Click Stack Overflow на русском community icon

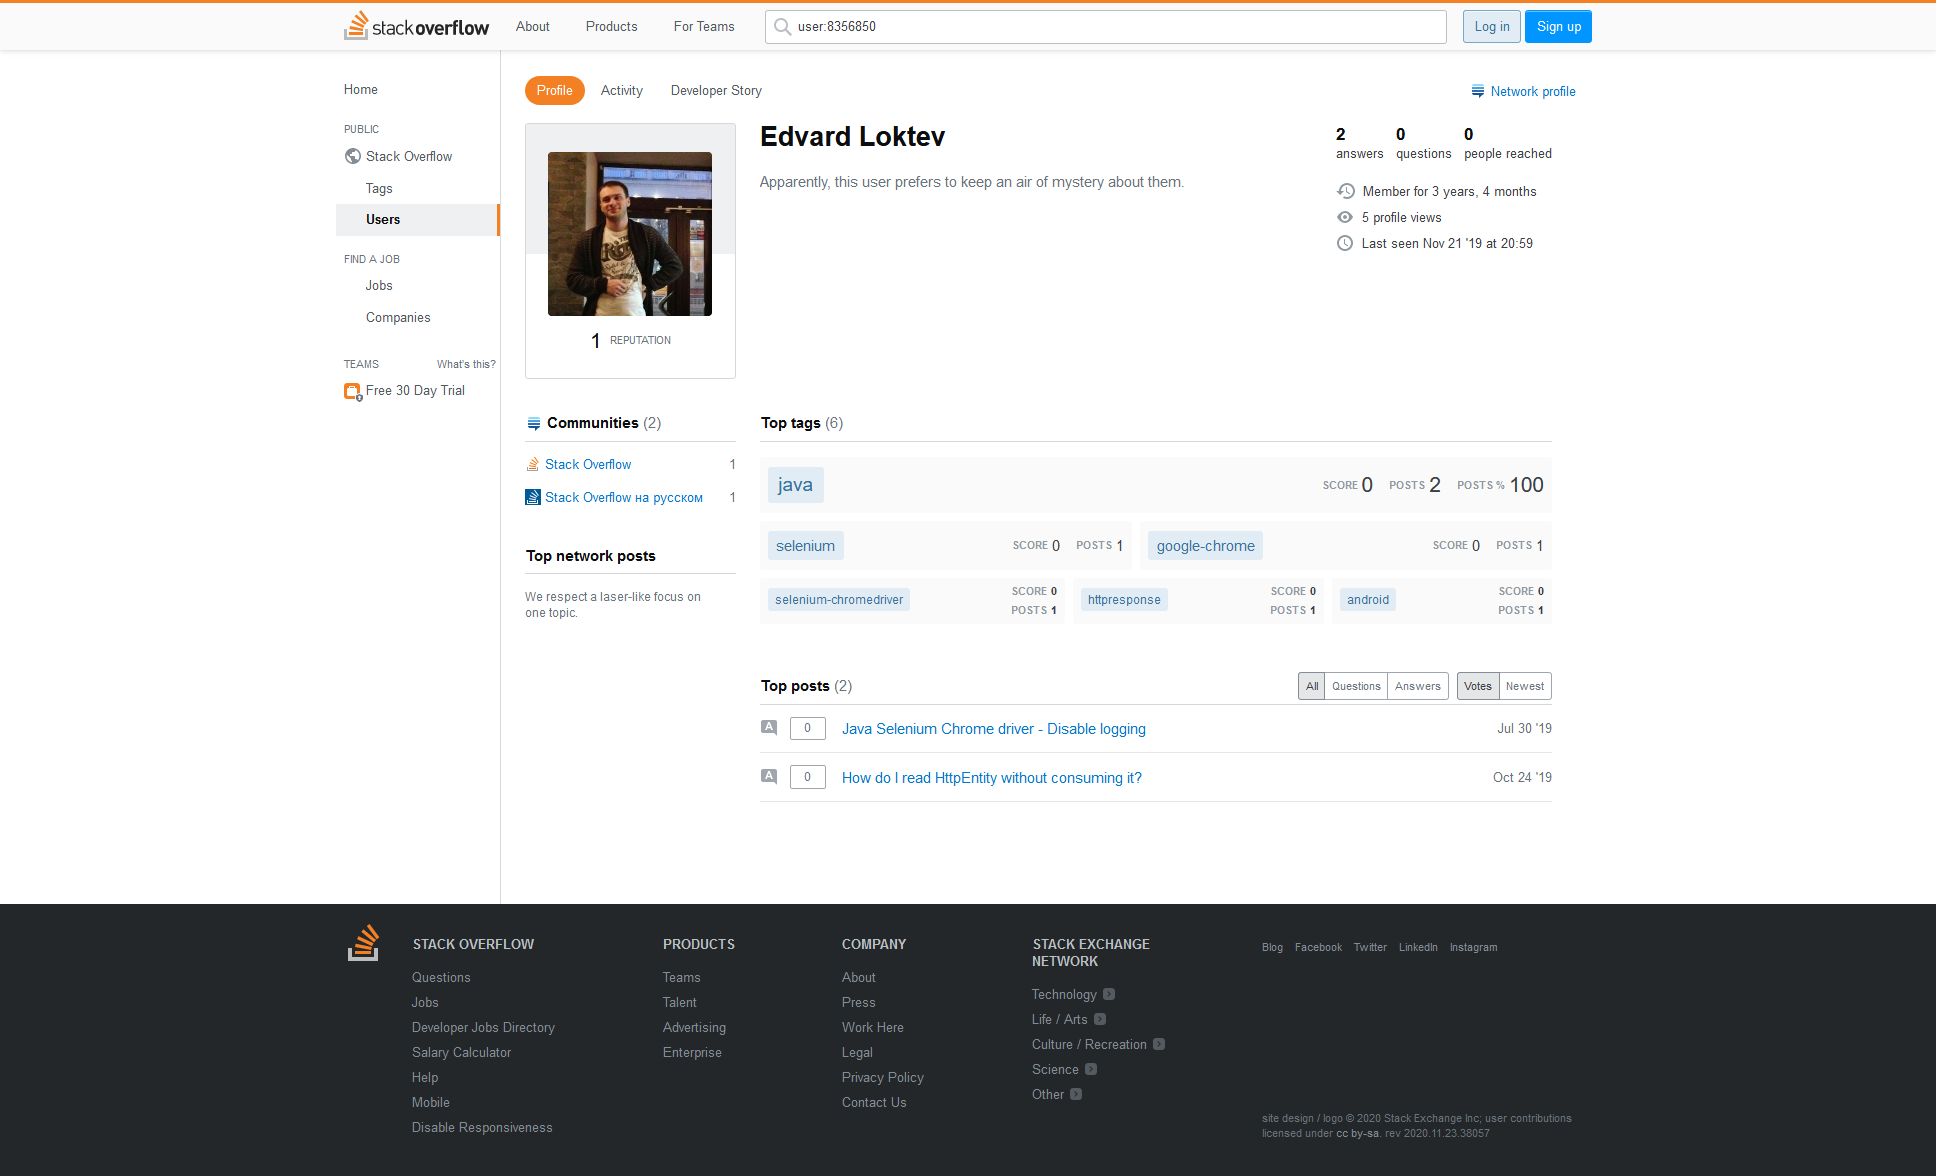pos(533,497)
